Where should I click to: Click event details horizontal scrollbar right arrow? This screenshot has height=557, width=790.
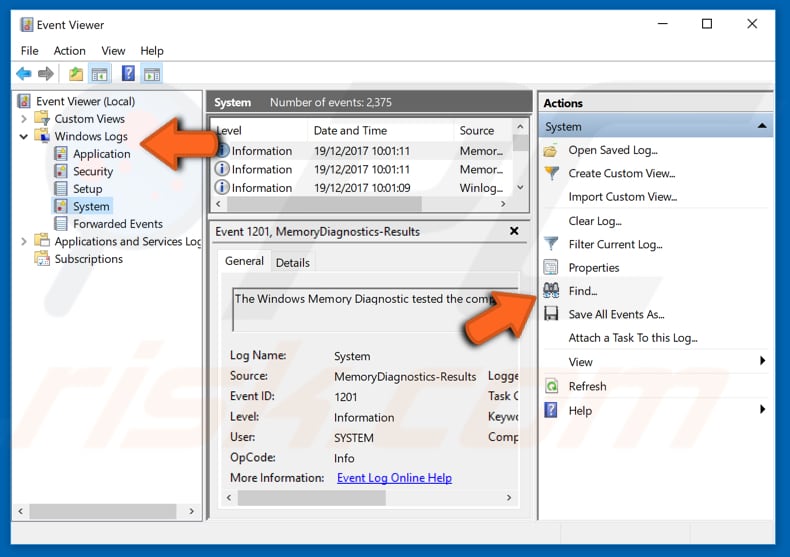coord(509,498)
